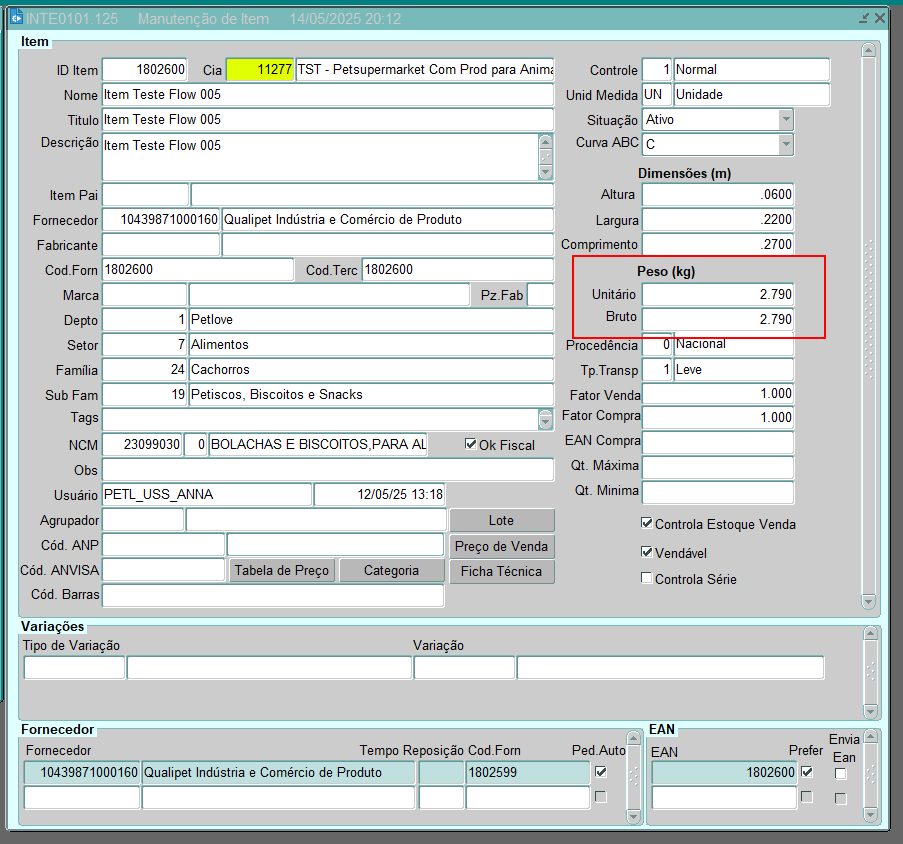Click the Qt. Mínima field
Viewport: 903px width, 844px height.
(x=718, y=492)
